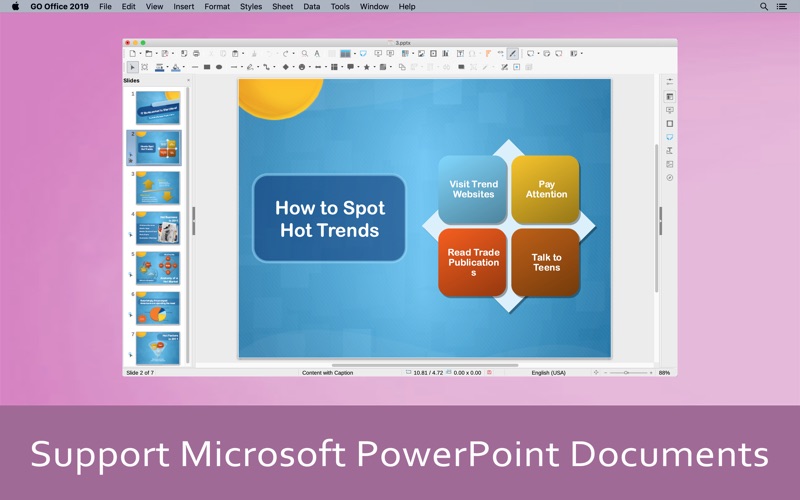Image resolution: width=800 pixels, height=500 pixels.
Task: Select slide 4 thumbnail
Action: [158, 228]
